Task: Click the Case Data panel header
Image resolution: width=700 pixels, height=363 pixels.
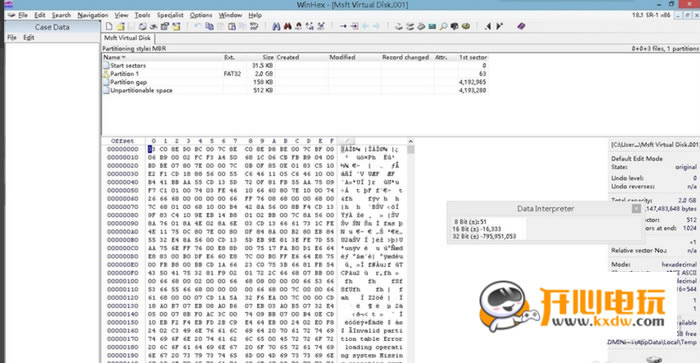Action: pyautogui.click(x=52, y=27)
